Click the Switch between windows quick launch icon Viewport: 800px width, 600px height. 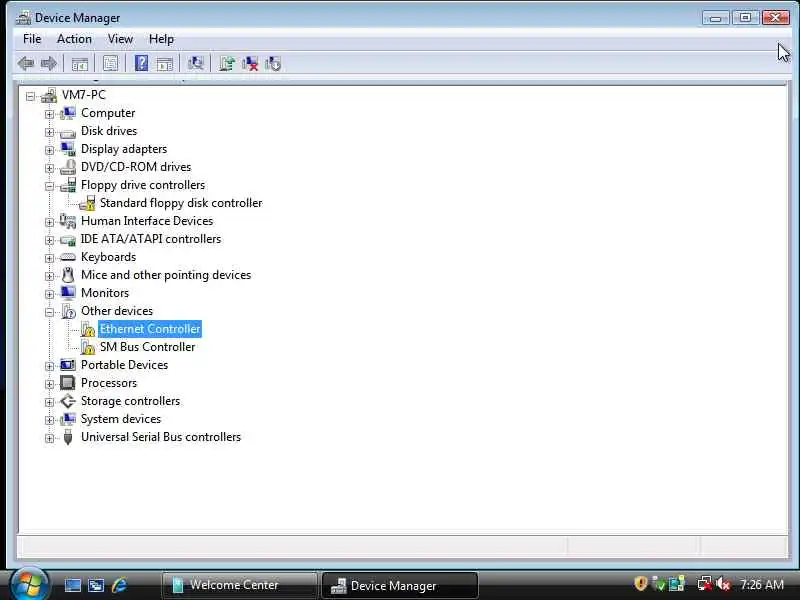(96, 585)
